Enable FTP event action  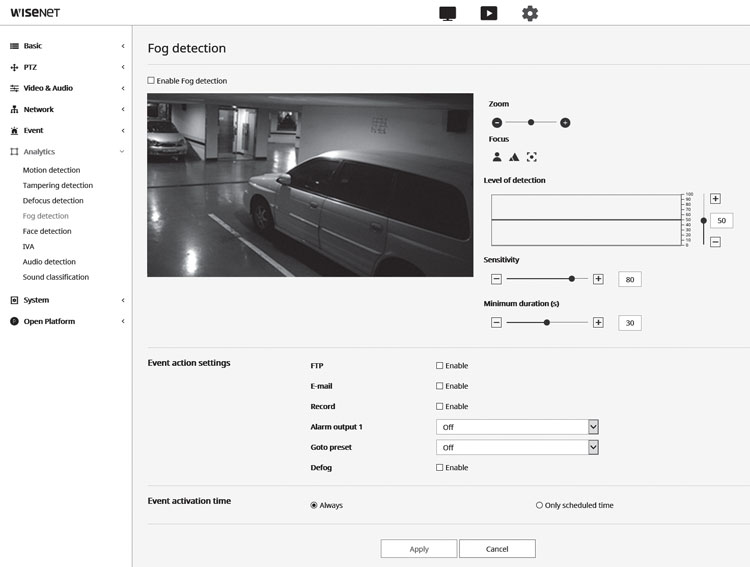(440, 366)
